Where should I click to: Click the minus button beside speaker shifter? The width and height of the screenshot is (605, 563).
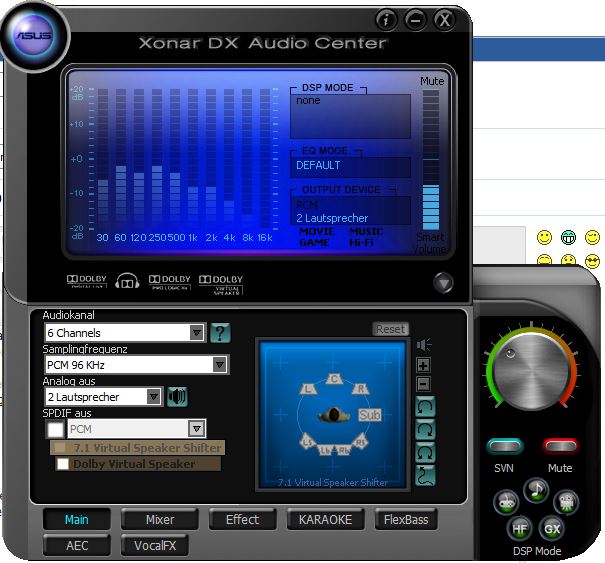pos(424,384)
